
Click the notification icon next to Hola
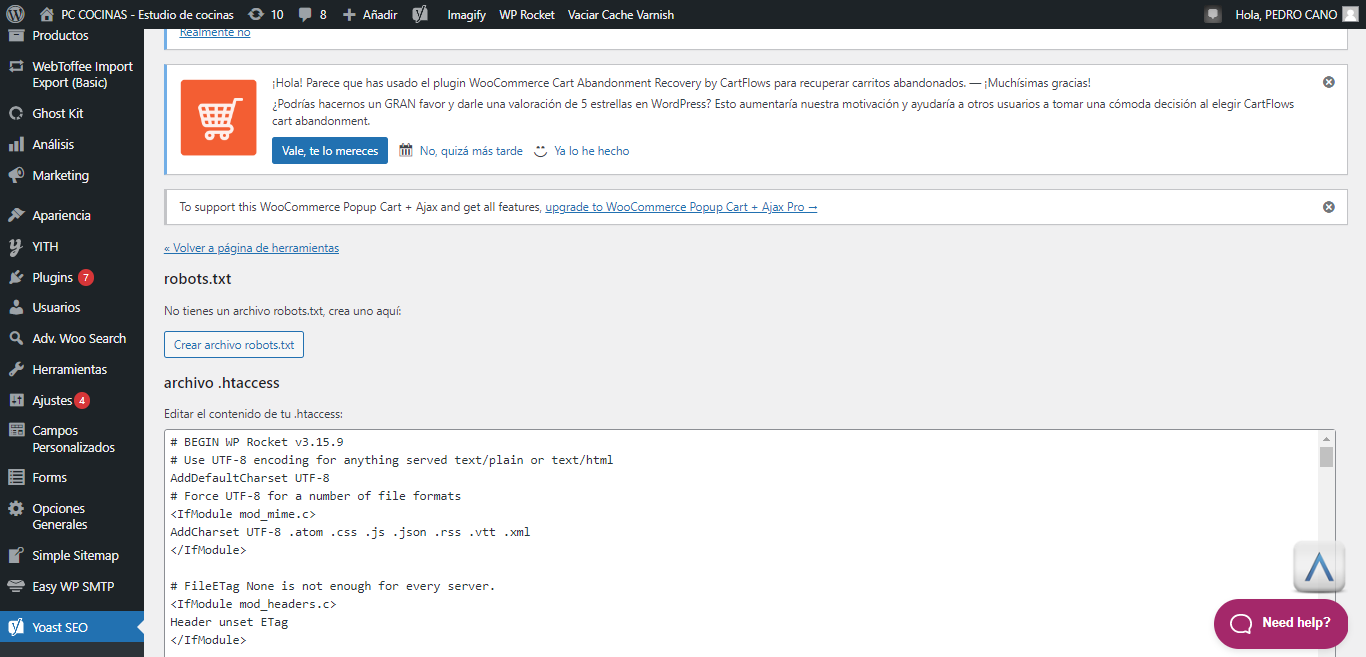pos(1213,14)
